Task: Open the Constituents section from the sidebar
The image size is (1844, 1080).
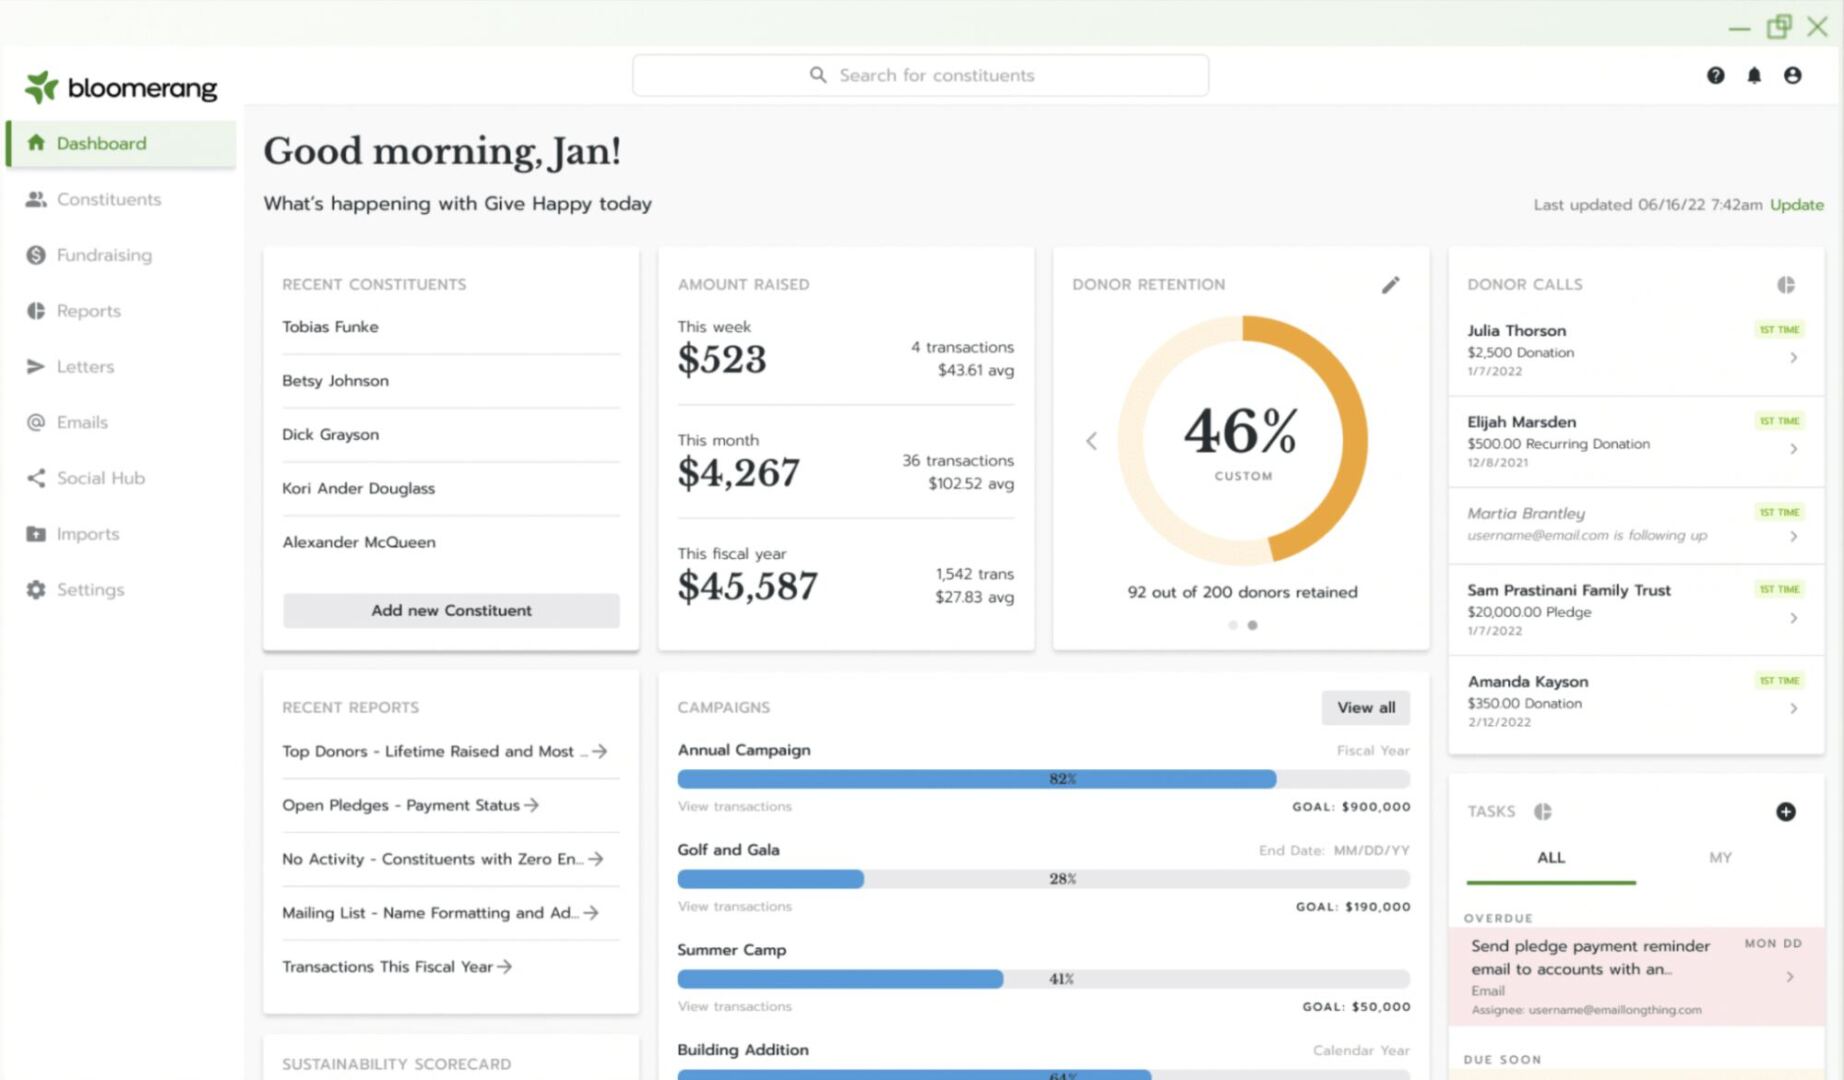Action: click(x=110, y=199)
